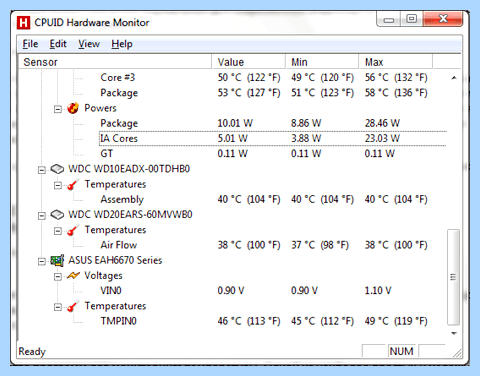Click thermometer icon under ASUS EAH6670
480x376 pixels.
click(x=73, y=306)
